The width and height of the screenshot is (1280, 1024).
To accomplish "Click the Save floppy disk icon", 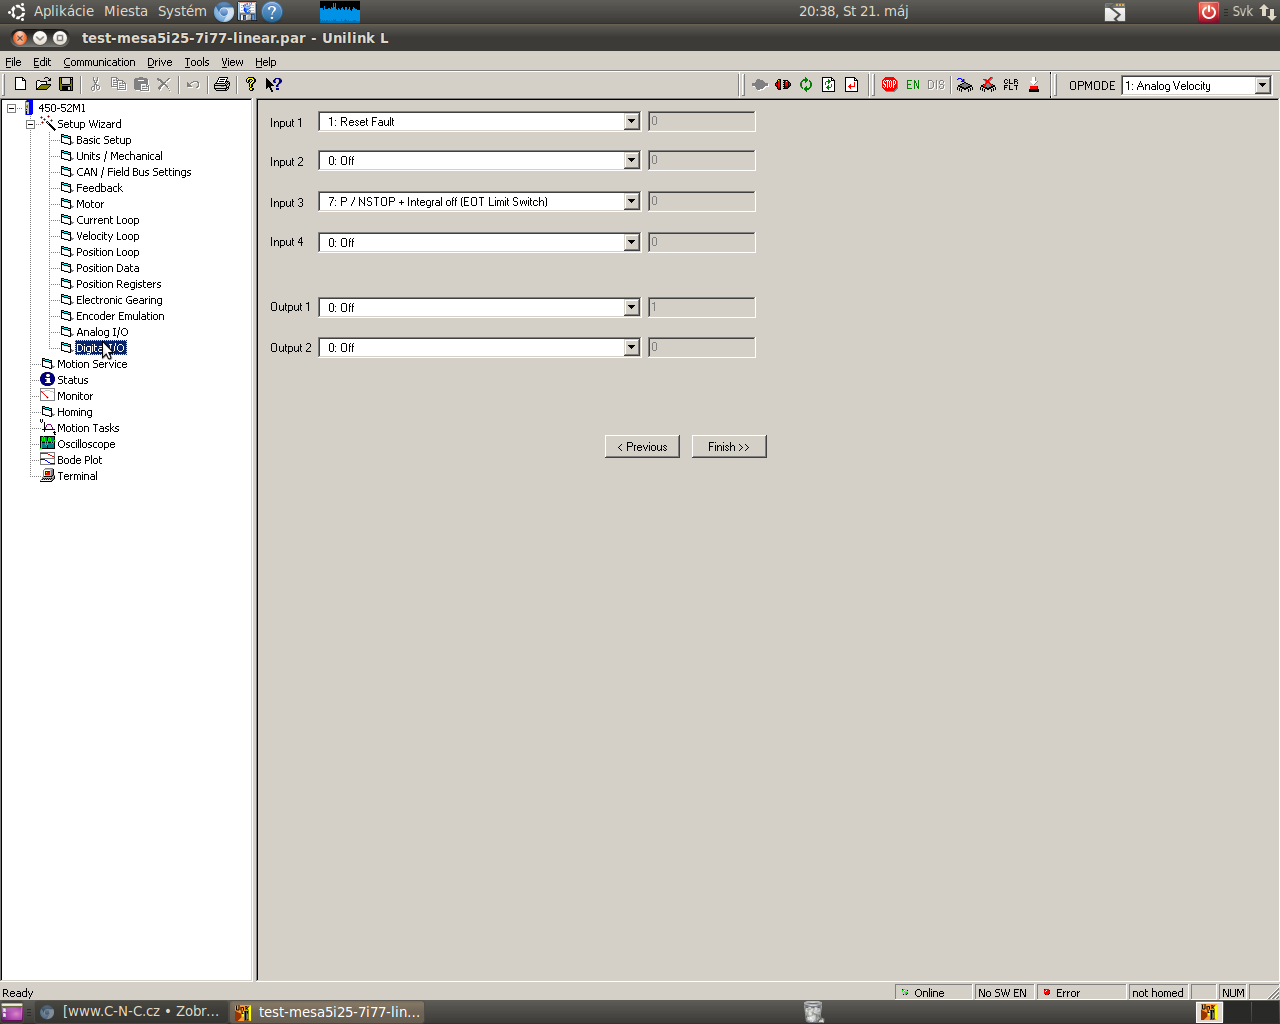I will [66, 85].
